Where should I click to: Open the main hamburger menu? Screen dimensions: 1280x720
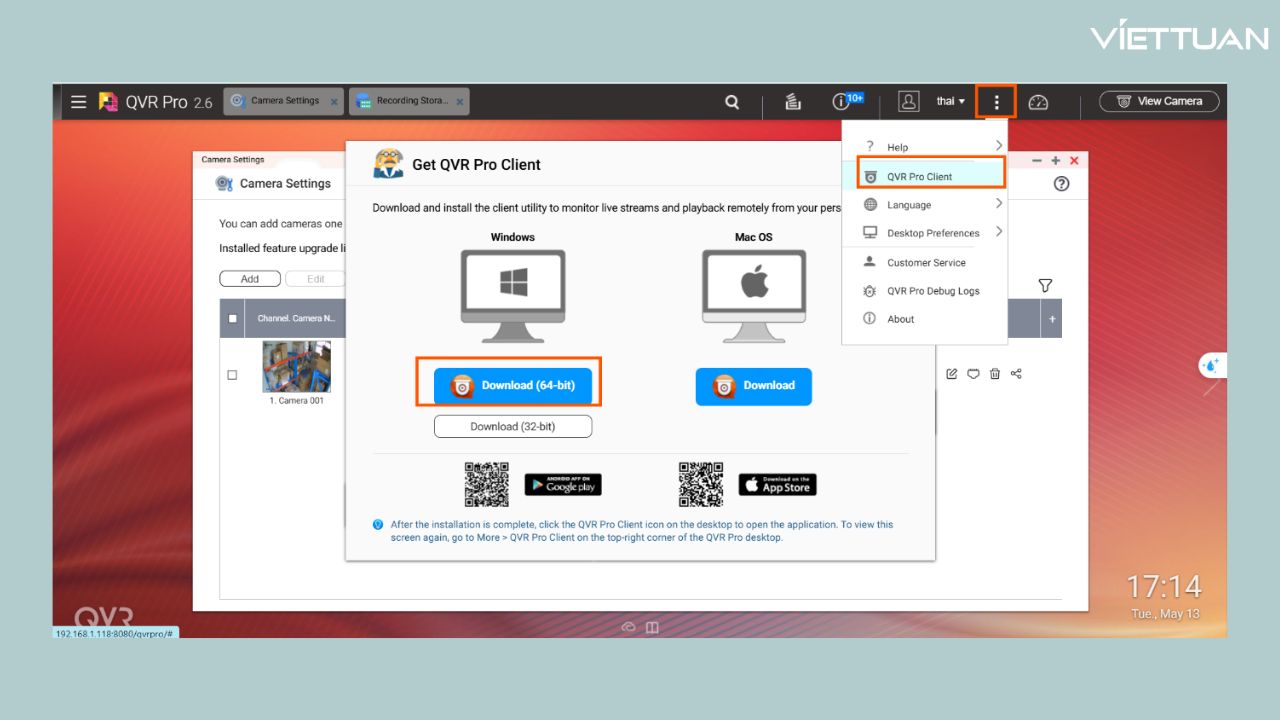(x=79, y=101)
